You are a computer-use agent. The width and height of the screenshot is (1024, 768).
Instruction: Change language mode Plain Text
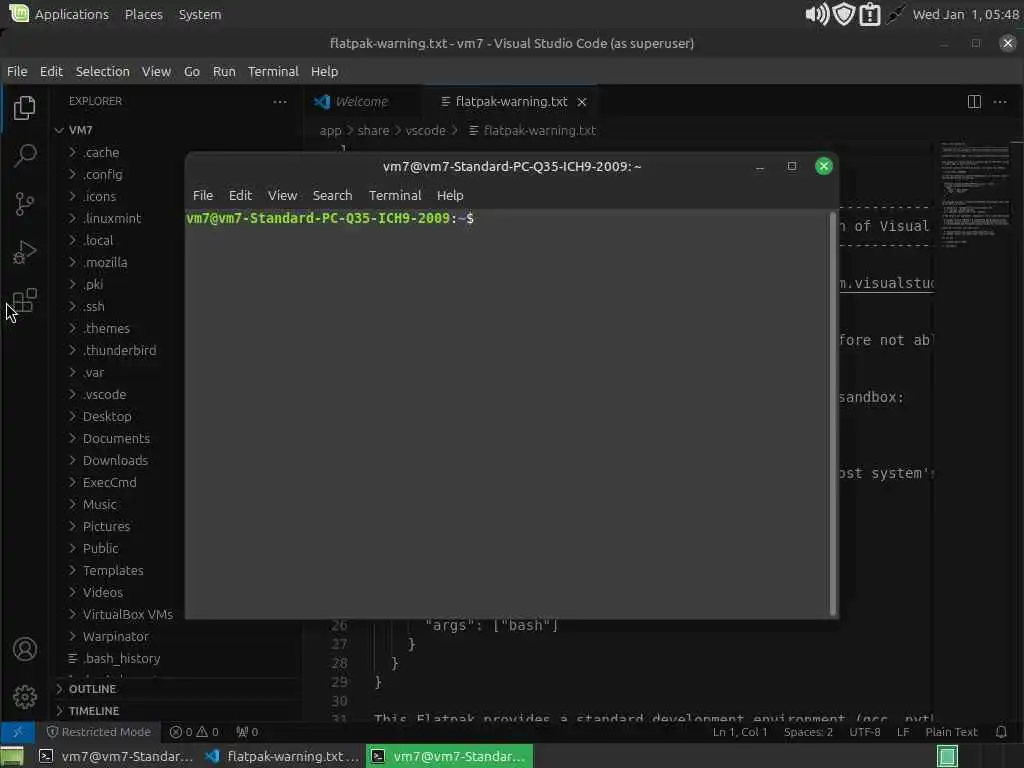tap(951, 731)
